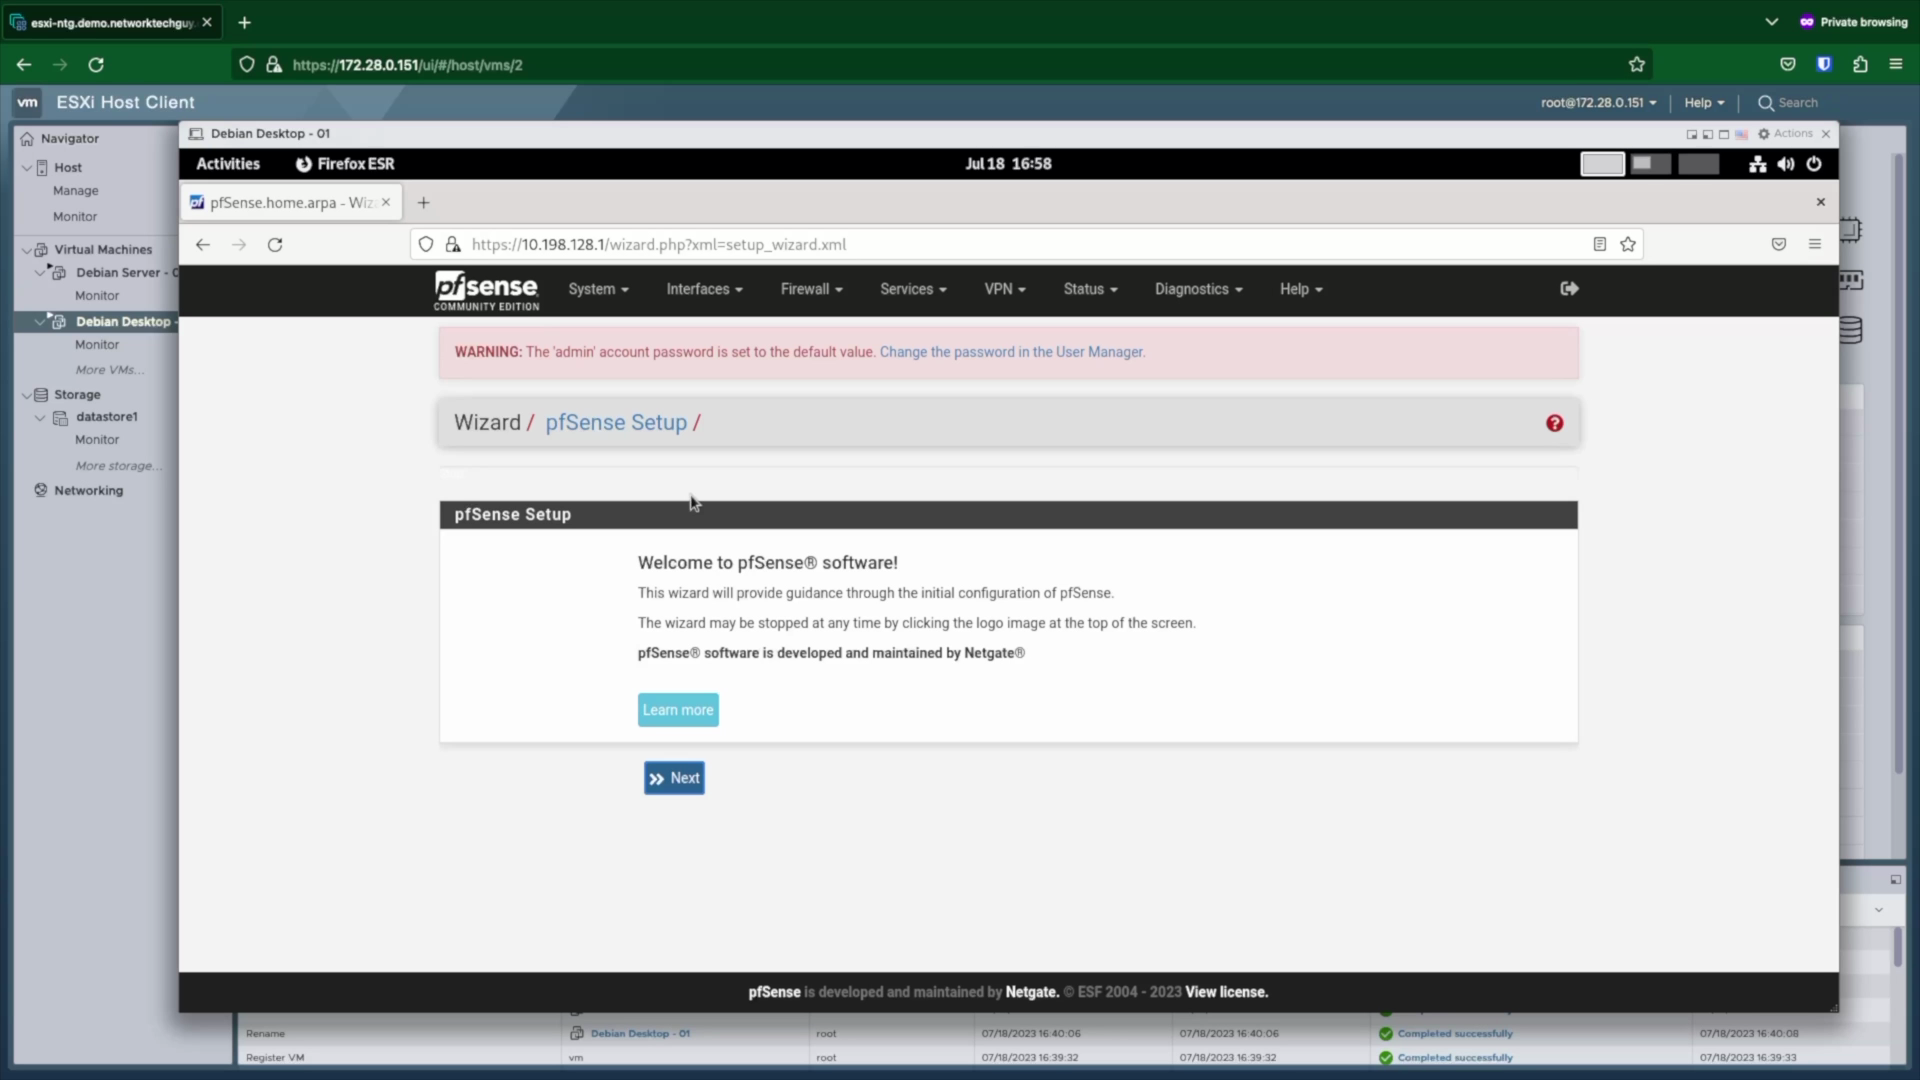Click the Next button

tap(674, 778)
